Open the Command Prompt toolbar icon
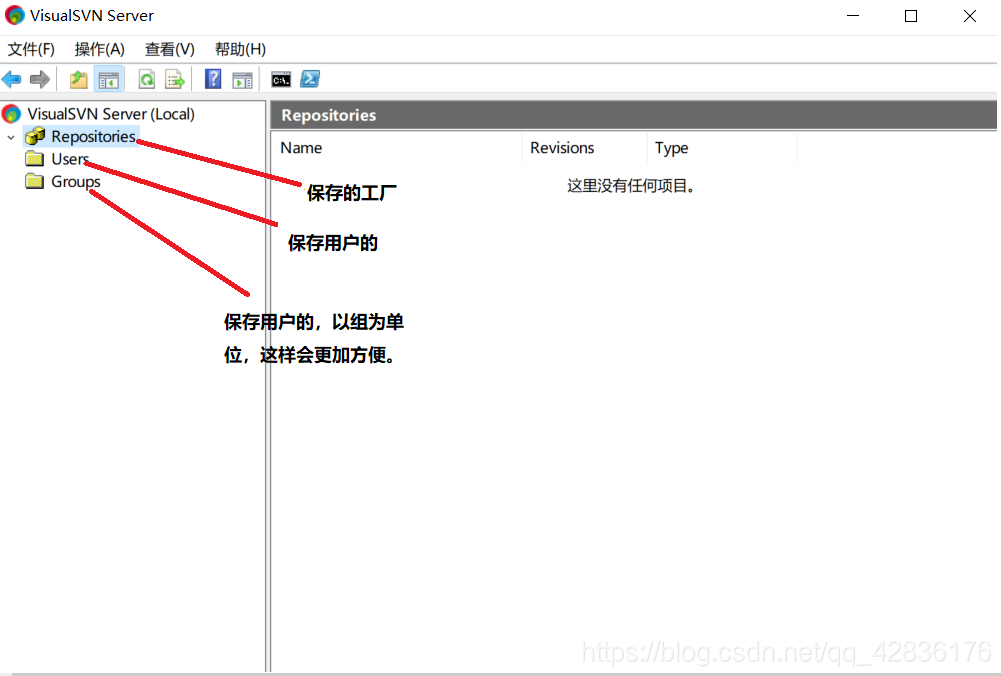 point(282,80)
